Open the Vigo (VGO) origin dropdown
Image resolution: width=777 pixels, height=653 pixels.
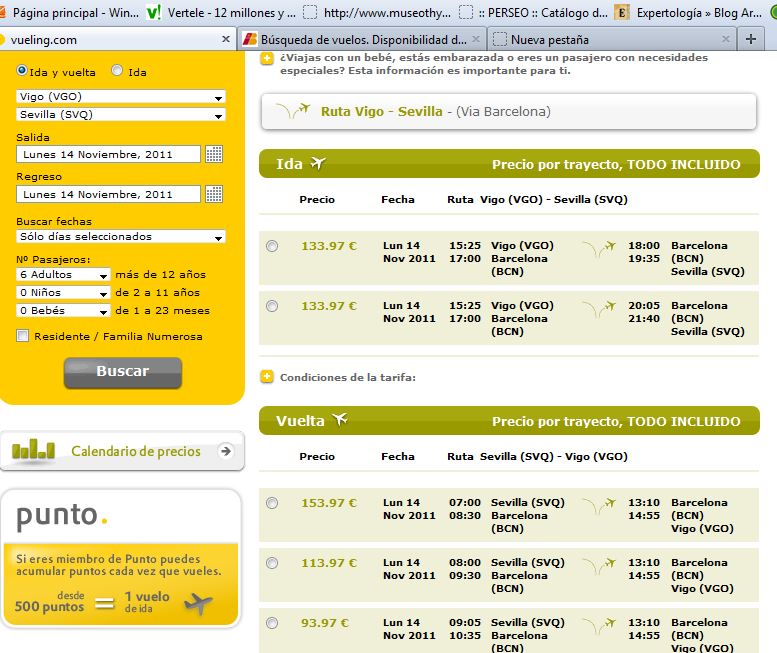point(121,96)
